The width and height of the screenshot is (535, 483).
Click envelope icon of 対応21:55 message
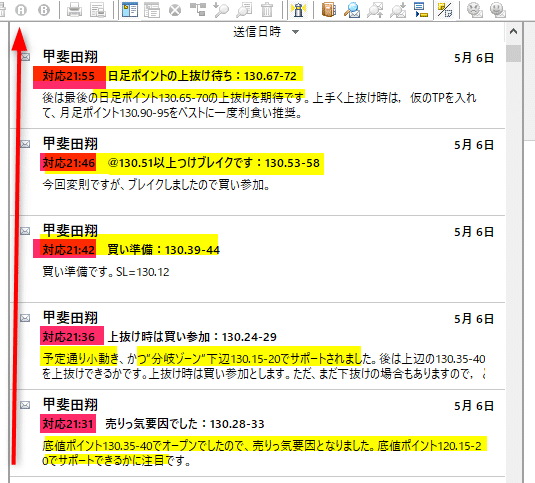click(25, 57)
